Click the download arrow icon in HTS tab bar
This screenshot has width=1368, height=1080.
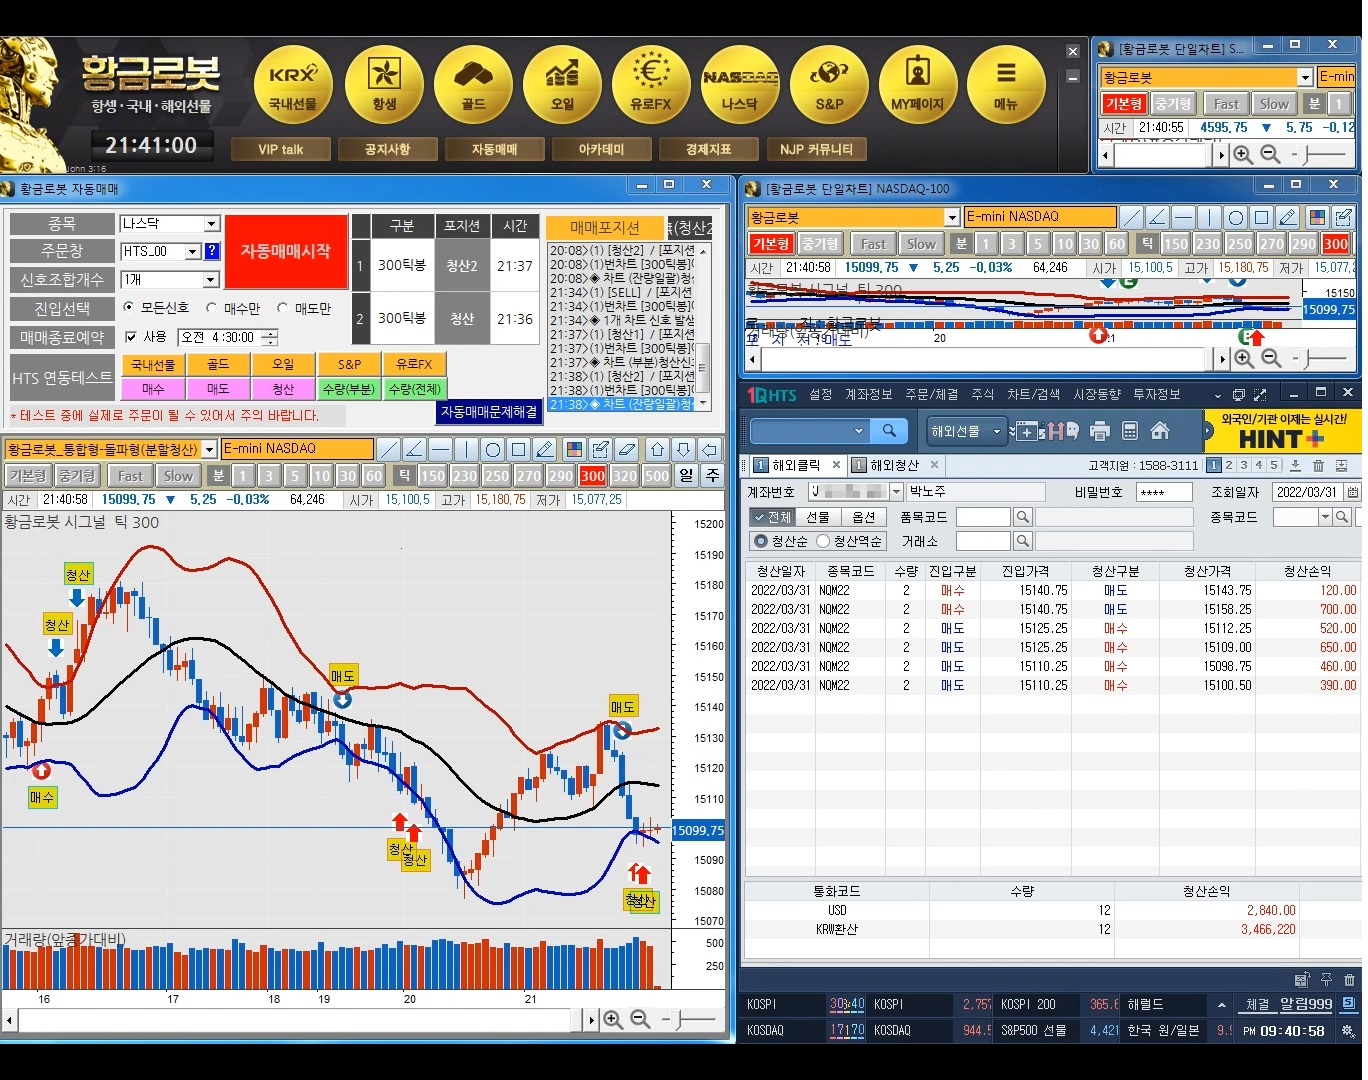pyautogui.click(x=1295, y=465)
